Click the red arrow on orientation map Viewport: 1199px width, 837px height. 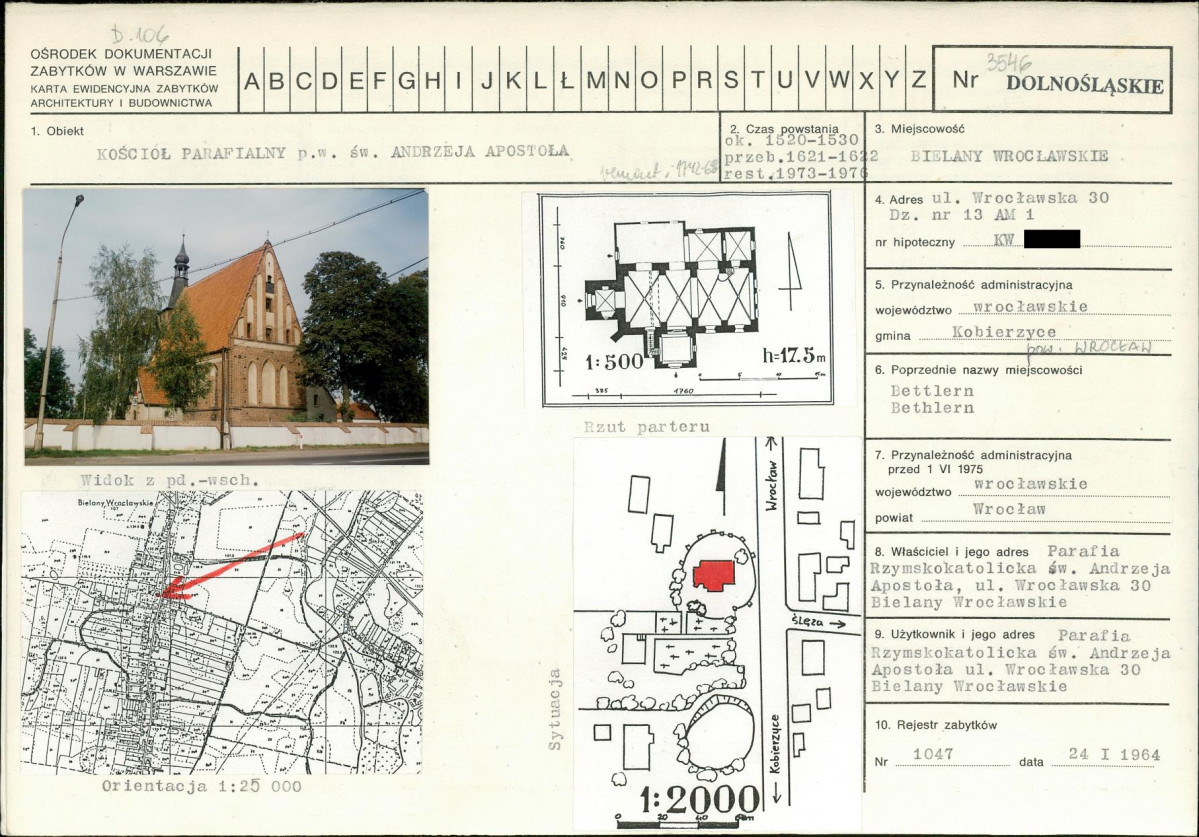pyautogui.click(x=230, y=566)
